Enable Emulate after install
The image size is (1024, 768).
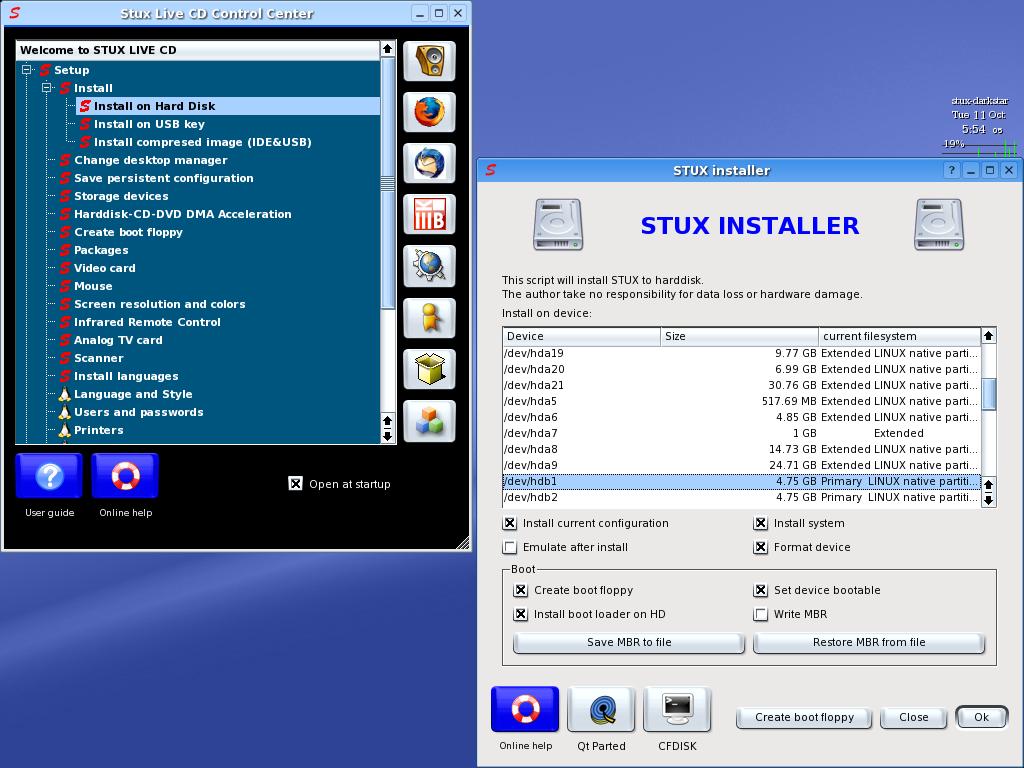(510, 547)
